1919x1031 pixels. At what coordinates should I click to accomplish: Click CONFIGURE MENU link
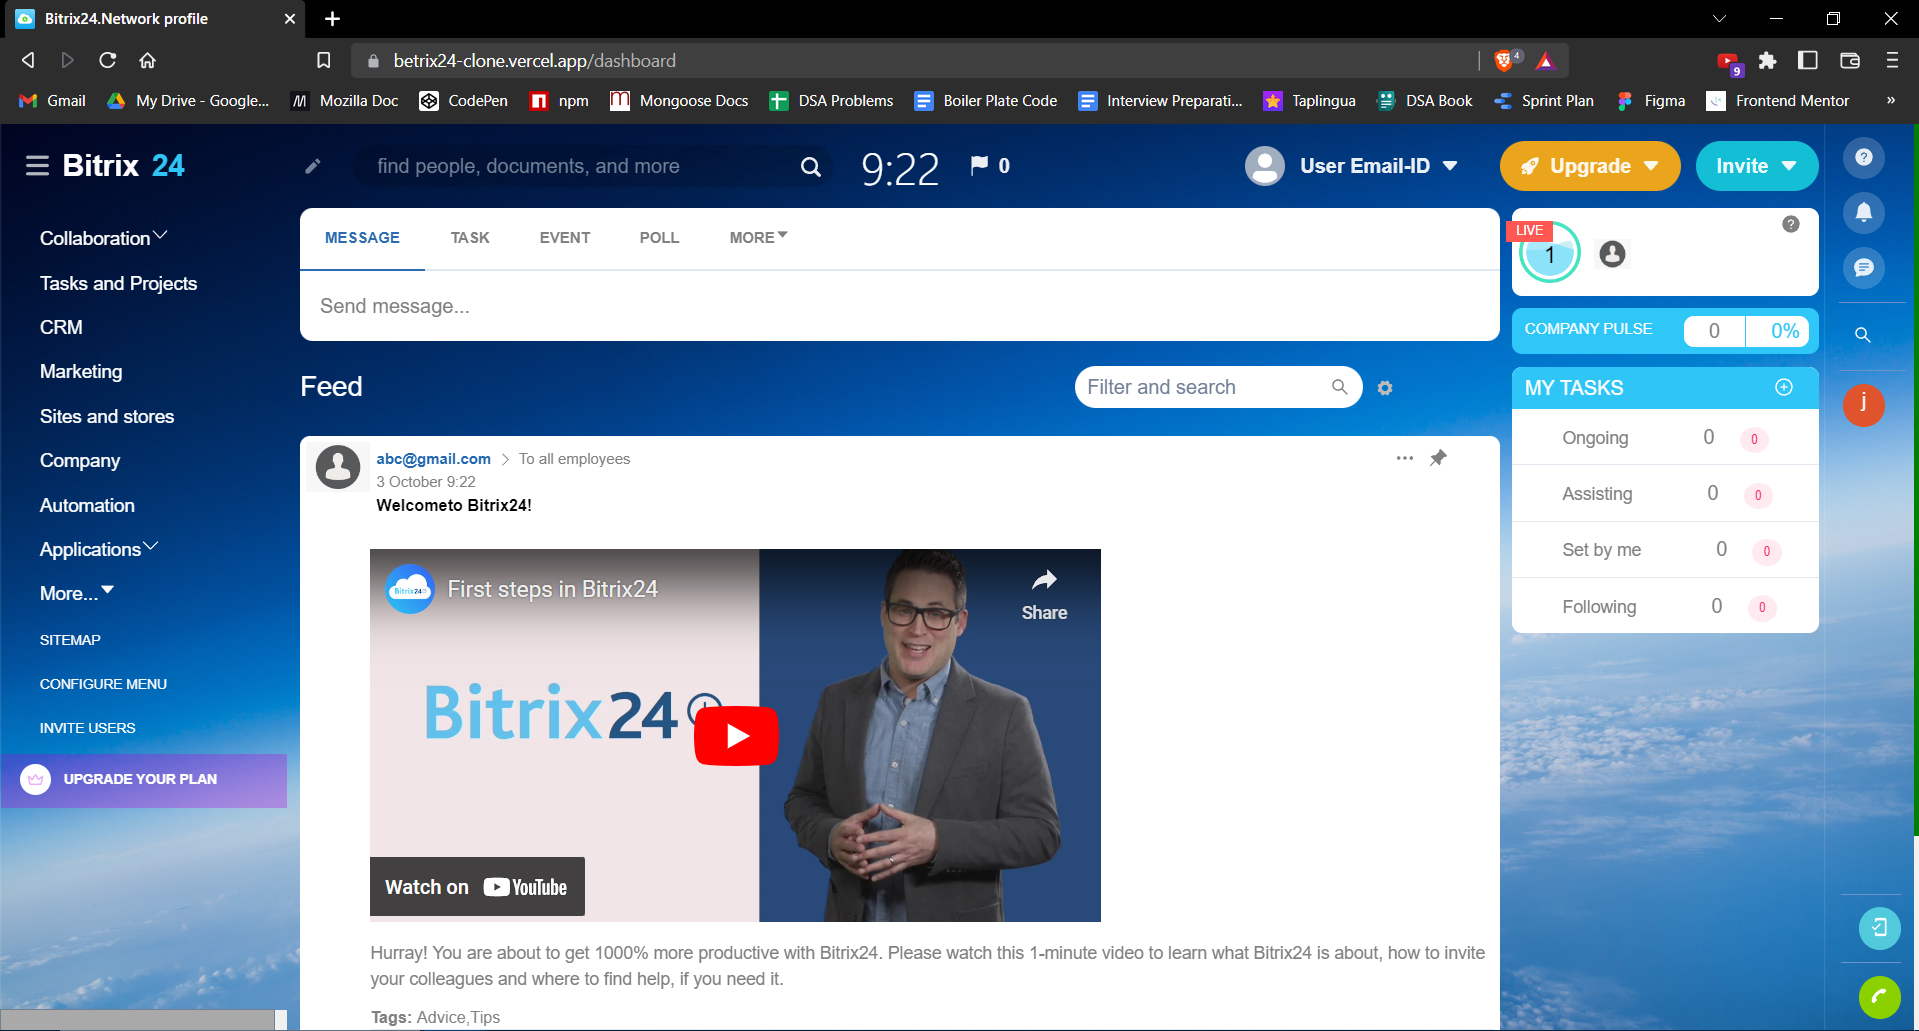click(103, 684)
